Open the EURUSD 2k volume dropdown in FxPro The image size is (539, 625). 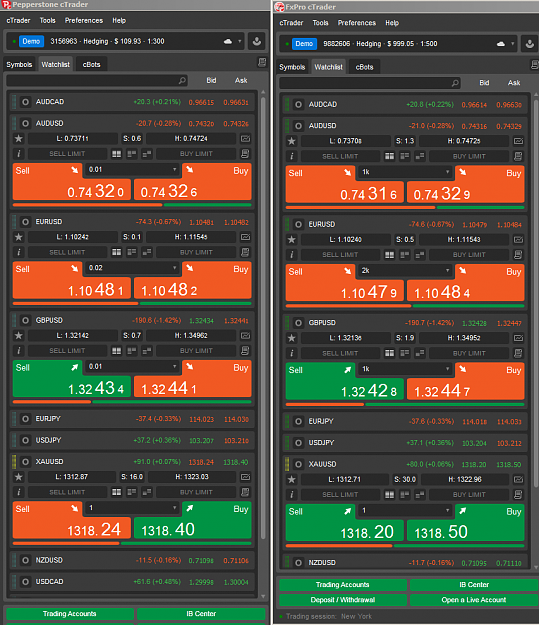[x=405, y=271]
